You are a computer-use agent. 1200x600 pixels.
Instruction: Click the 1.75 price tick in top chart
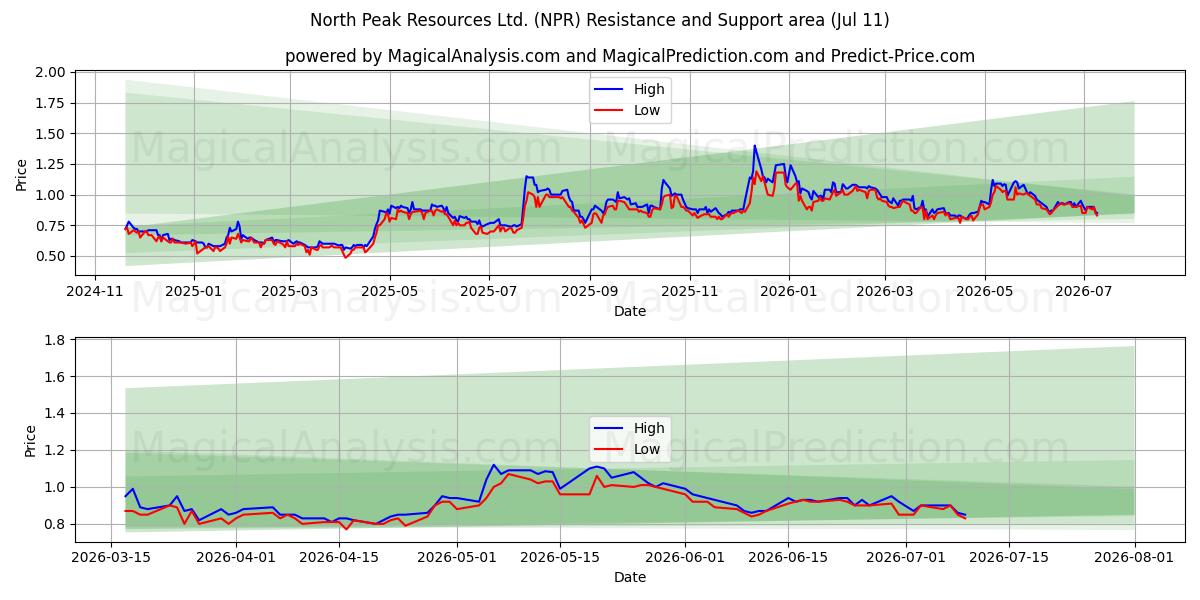coord(50,103)
